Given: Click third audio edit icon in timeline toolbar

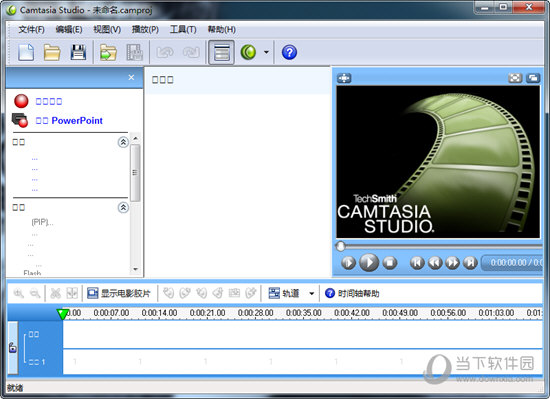Looking at the screenshot, I should point(201,293).
